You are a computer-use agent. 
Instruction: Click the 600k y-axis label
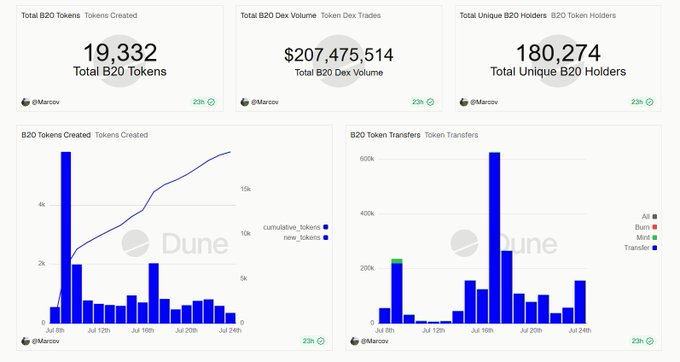tap(367, 159)
